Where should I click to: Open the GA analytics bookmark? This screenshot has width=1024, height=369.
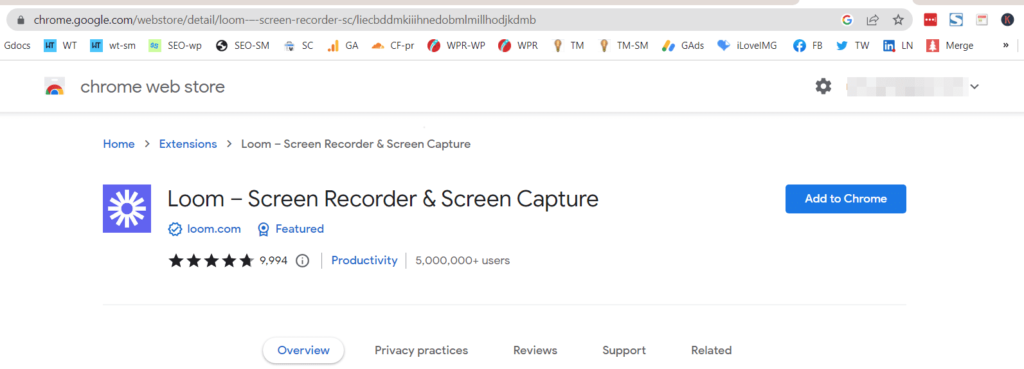click(x=343, y=46)
